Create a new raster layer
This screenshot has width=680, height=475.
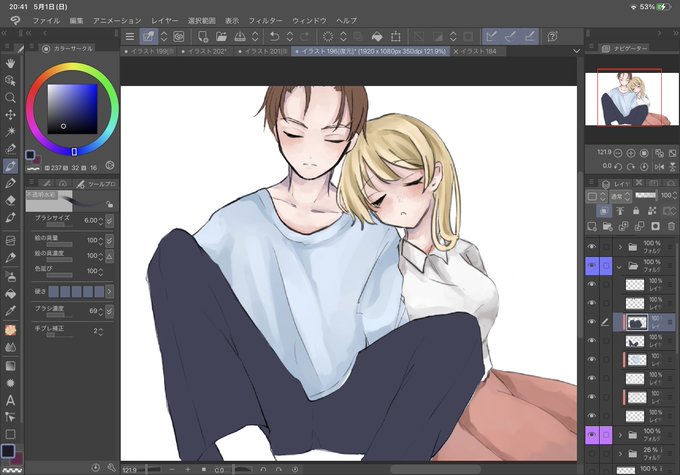tap(592, 226)
